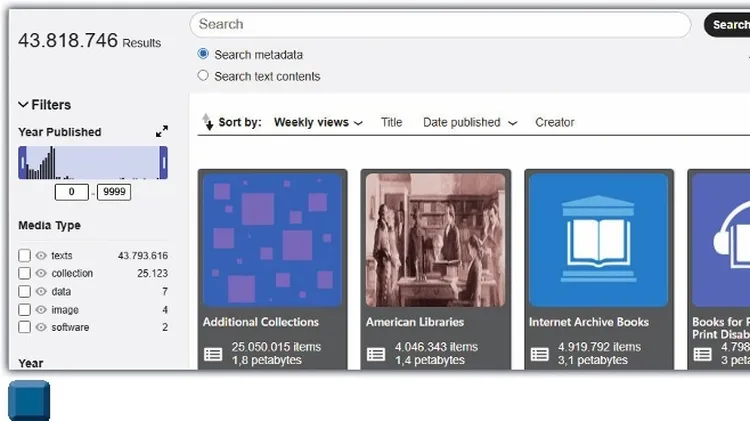Toggle the eye icon for image
Viewport: 750px width, 421px height.
(x=41, y=310)
